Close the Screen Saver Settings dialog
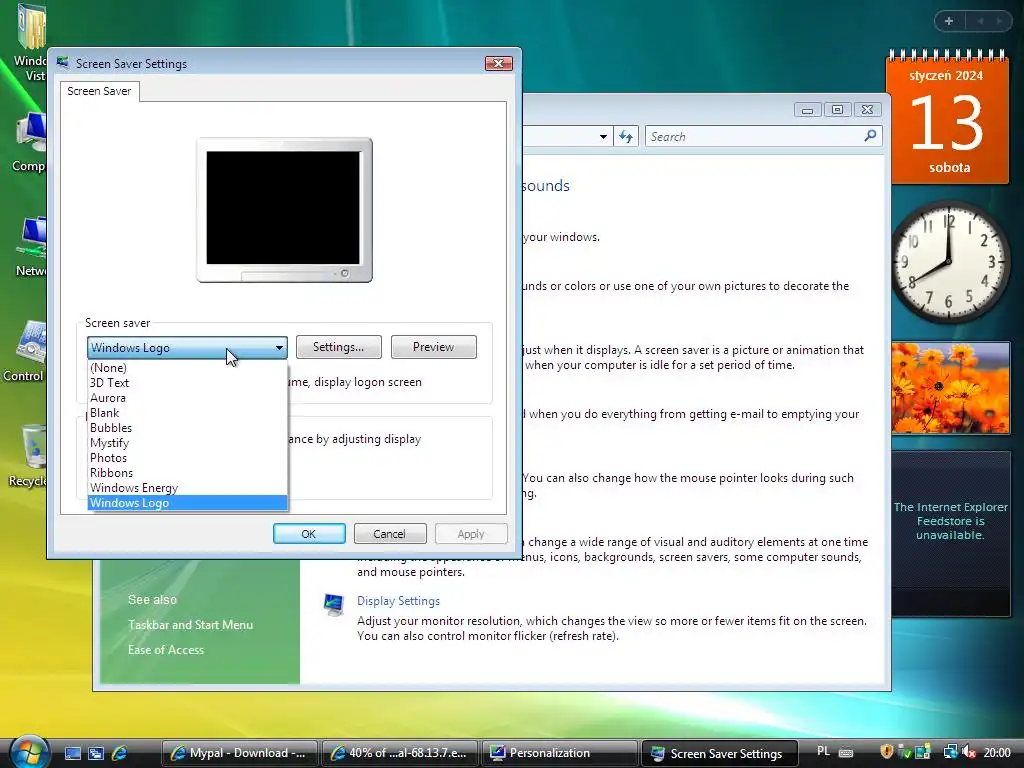The height and width of the screenshot is (768, 1024). coord(498,63)
